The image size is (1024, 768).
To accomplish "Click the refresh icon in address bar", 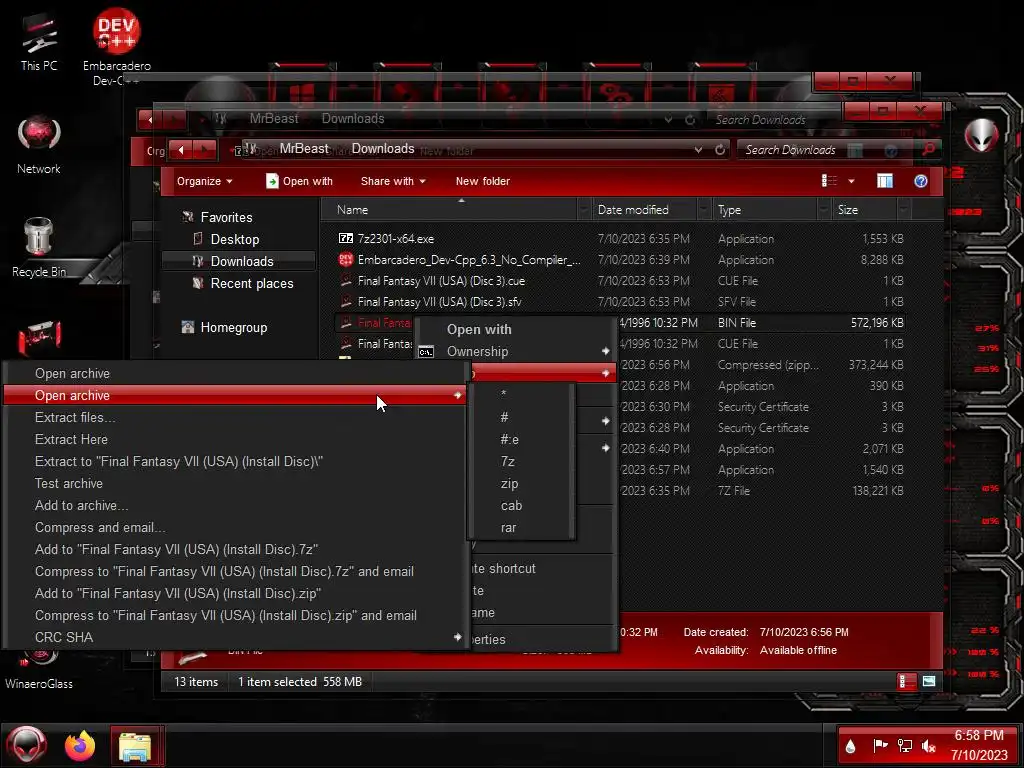I will tap(720, 150).
